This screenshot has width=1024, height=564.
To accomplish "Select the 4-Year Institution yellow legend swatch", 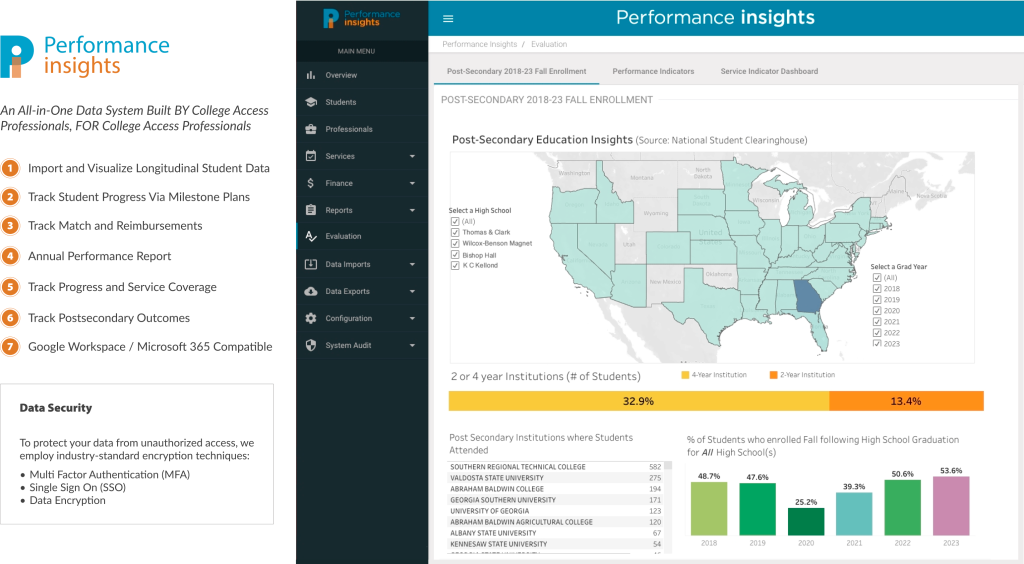I will (685, 375).
